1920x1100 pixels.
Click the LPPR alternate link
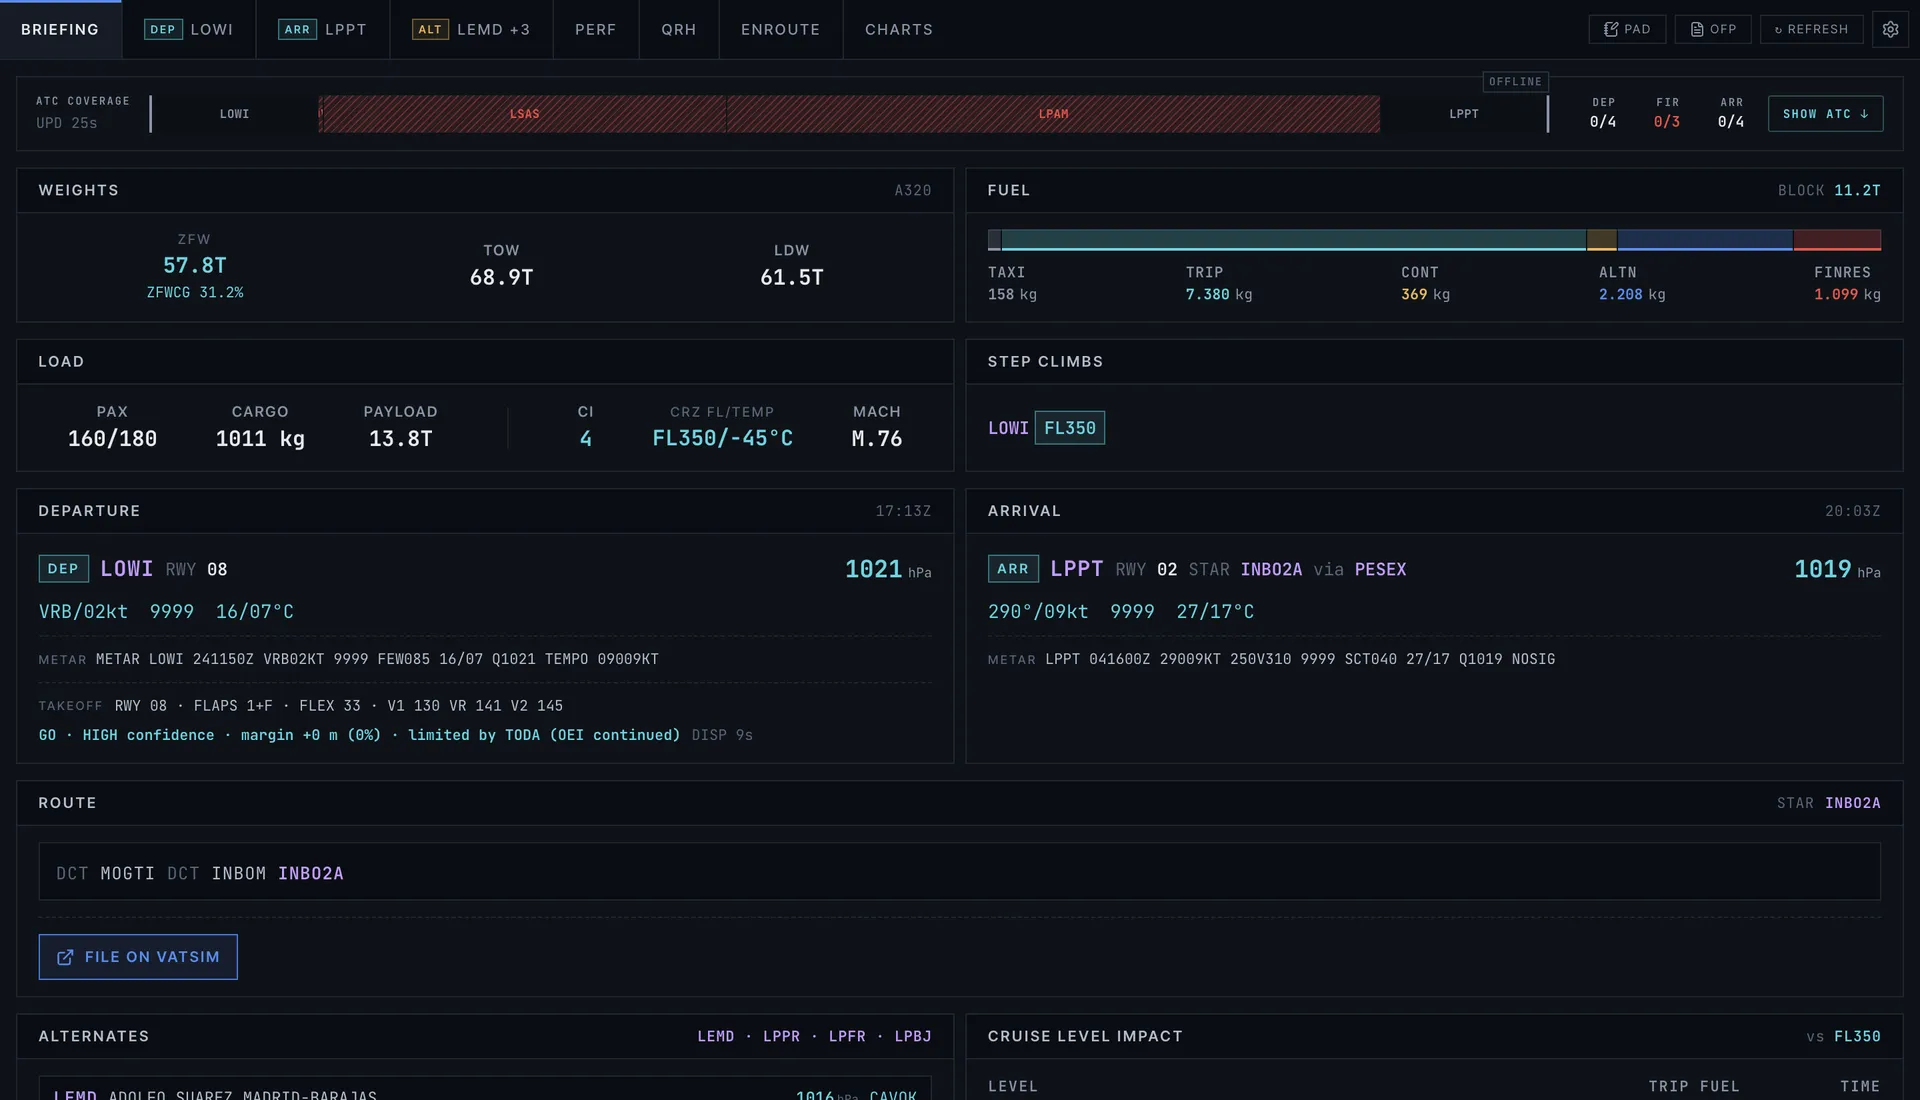(x=782, y=1036)
